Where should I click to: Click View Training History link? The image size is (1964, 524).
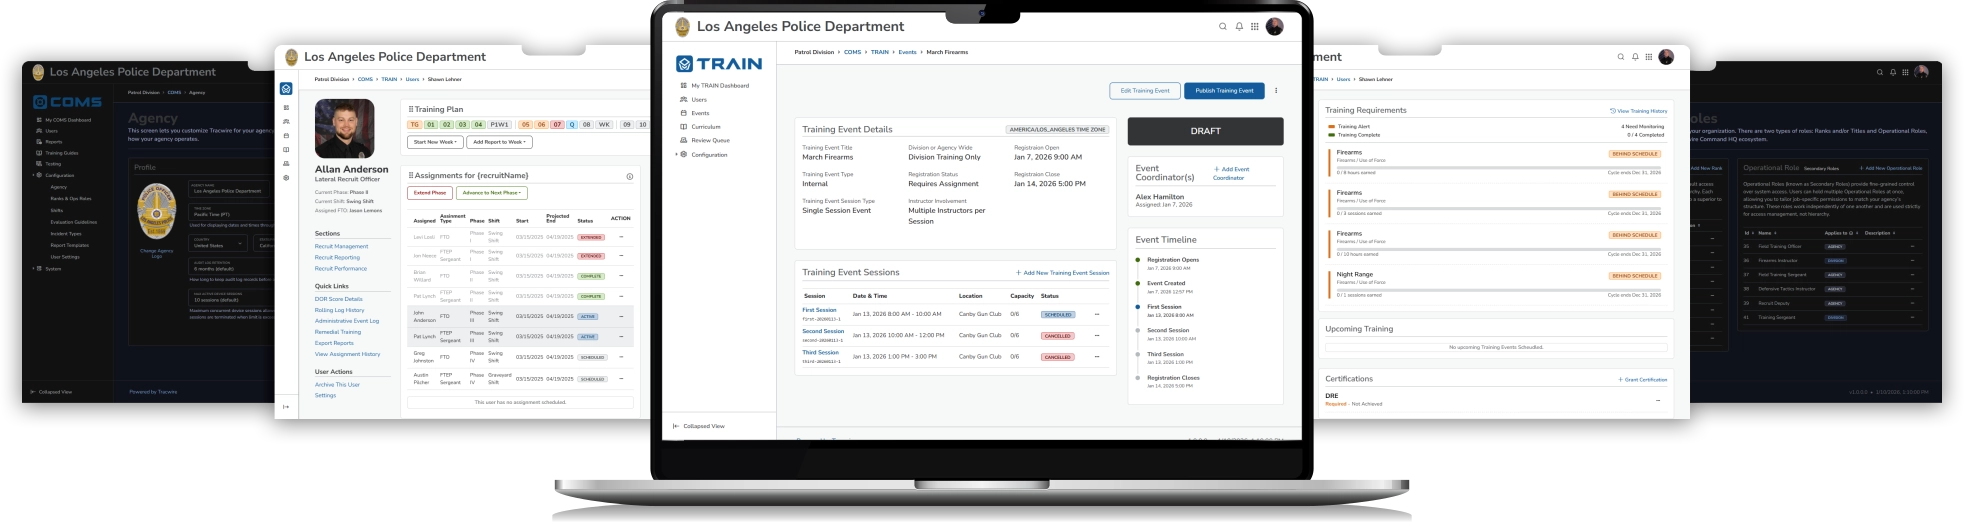[1639, 111]
